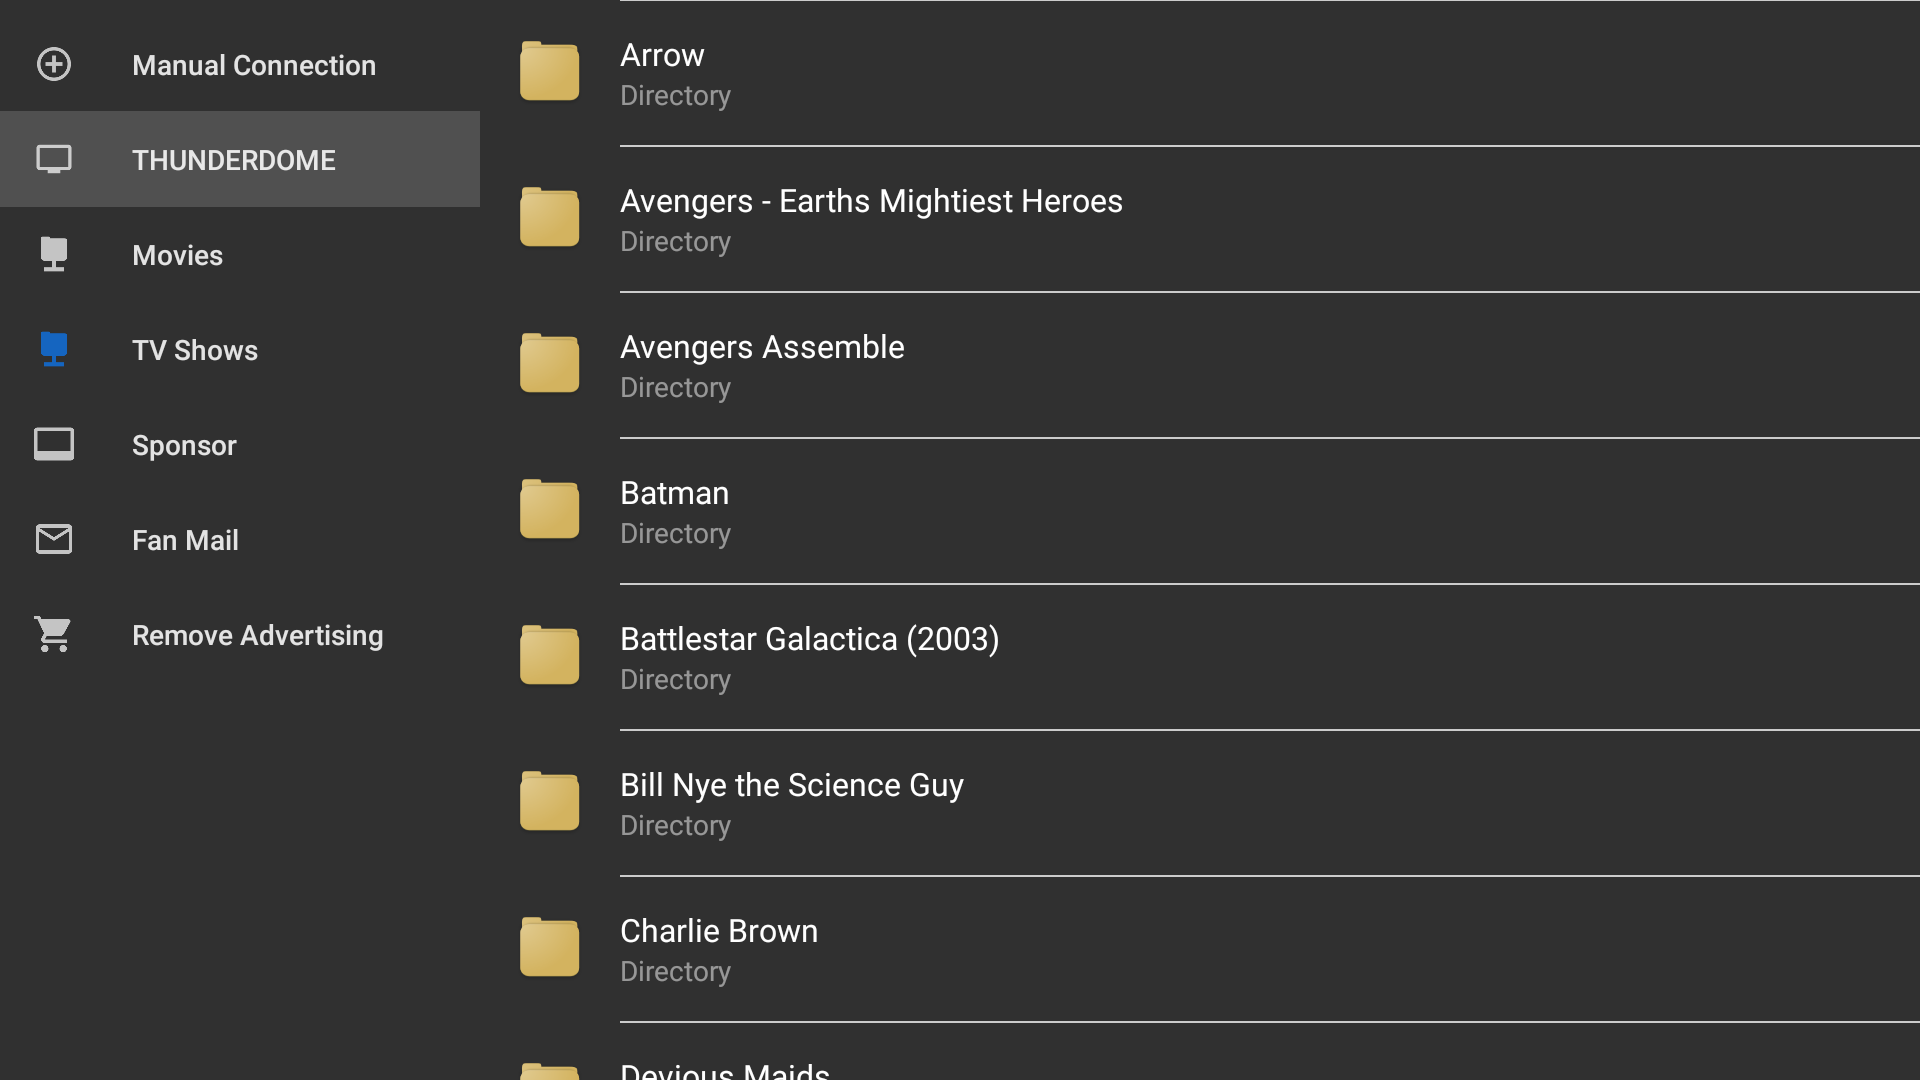Screen dimensions: 1920x1080
Task: Click the Remove Advertising label
Action: [x=257, y=634]
